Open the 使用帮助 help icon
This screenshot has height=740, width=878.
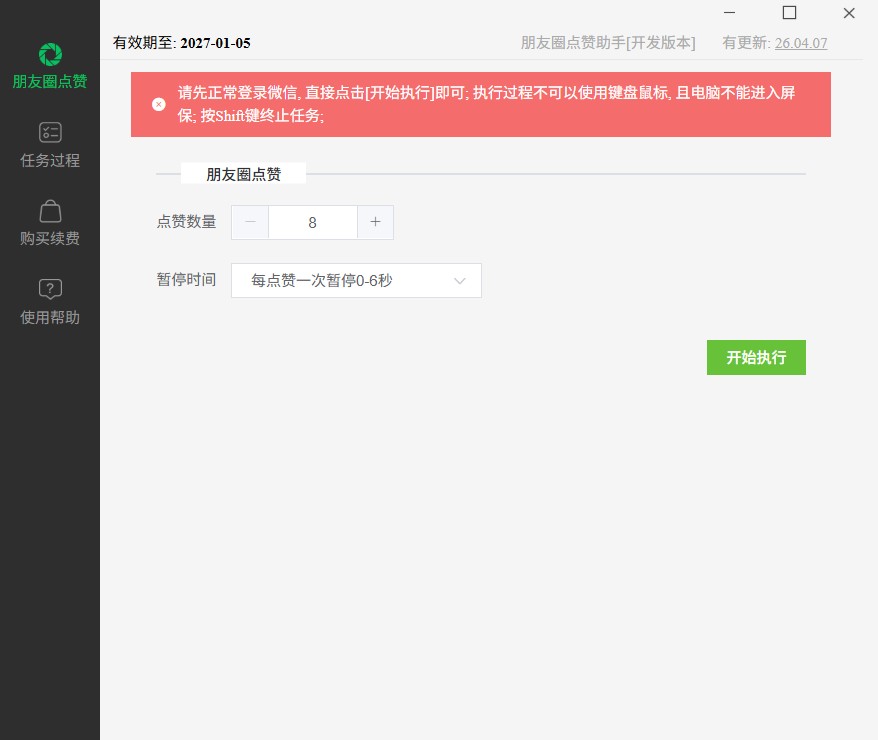[50, 289]
